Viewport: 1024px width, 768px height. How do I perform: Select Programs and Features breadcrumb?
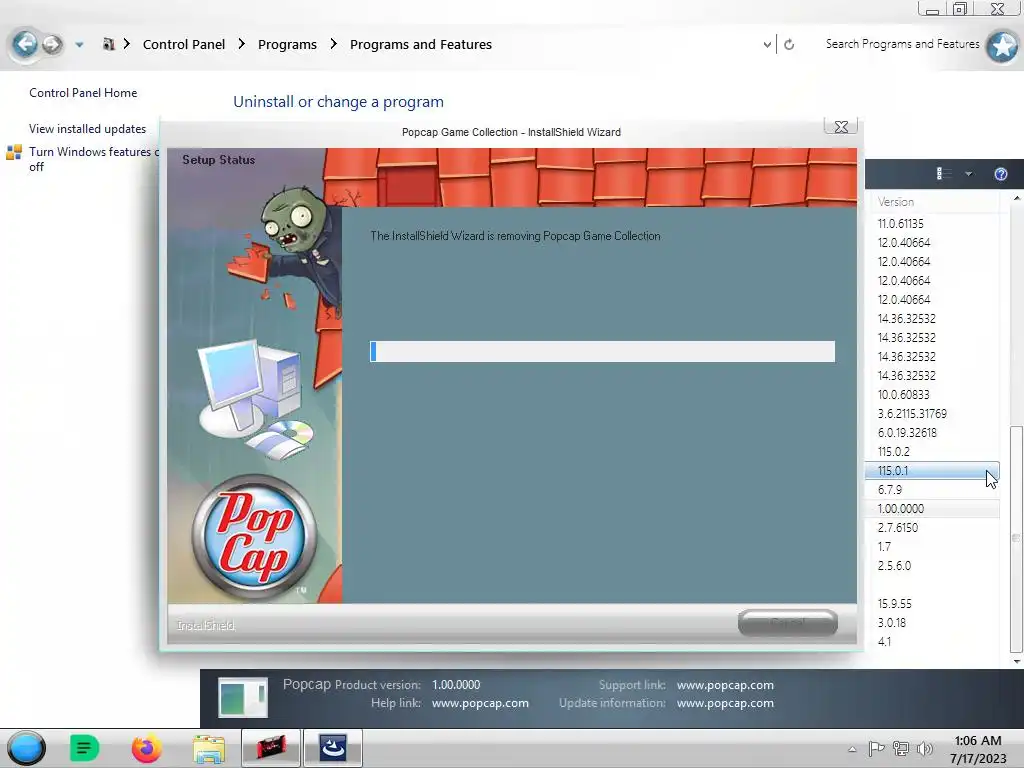coord(421,44)
